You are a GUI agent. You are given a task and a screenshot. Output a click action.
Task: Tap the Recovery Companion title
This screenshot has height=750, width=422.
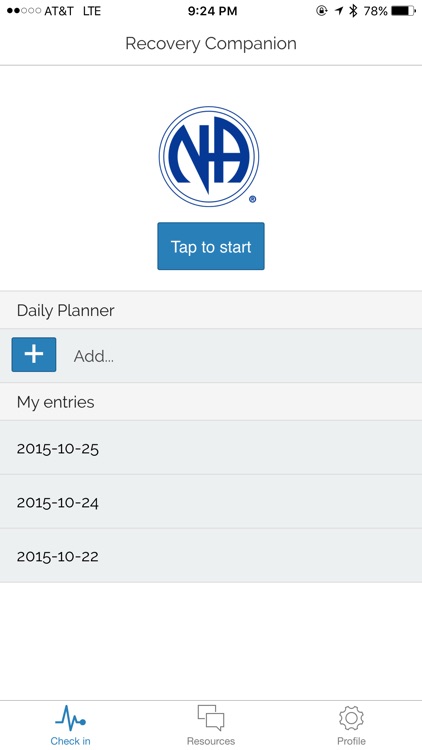tap(211, 44)
